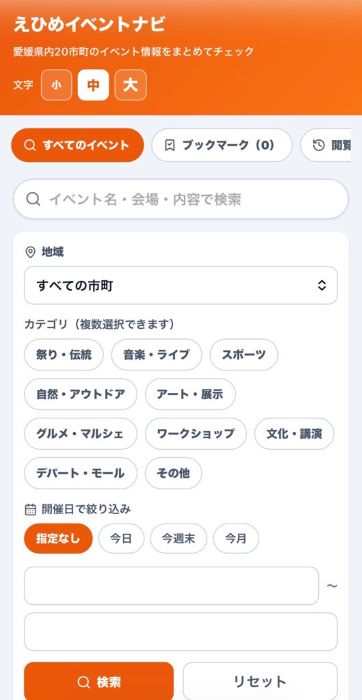
Task: Open the start date picker field
Action: point(171,586)
